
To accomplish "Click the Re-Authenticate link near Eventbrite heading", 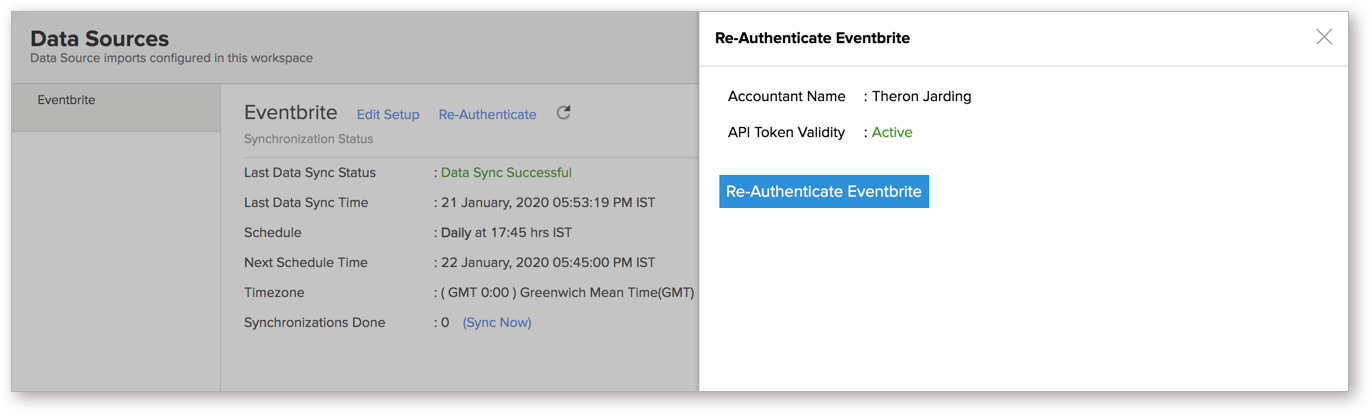I will pyautogui.click(x=487, y=114).
